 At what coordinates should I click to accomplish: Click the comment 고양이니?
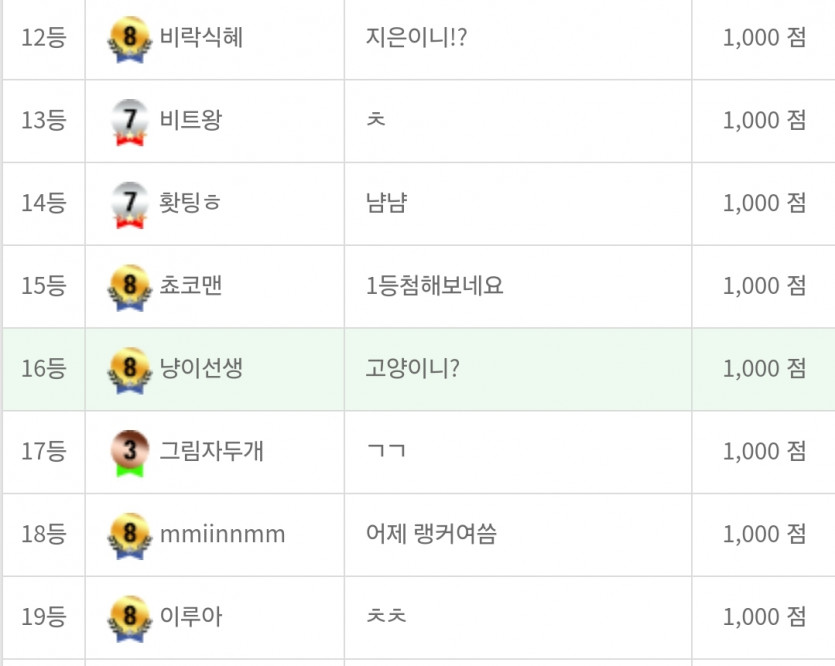tap(413, 368)
